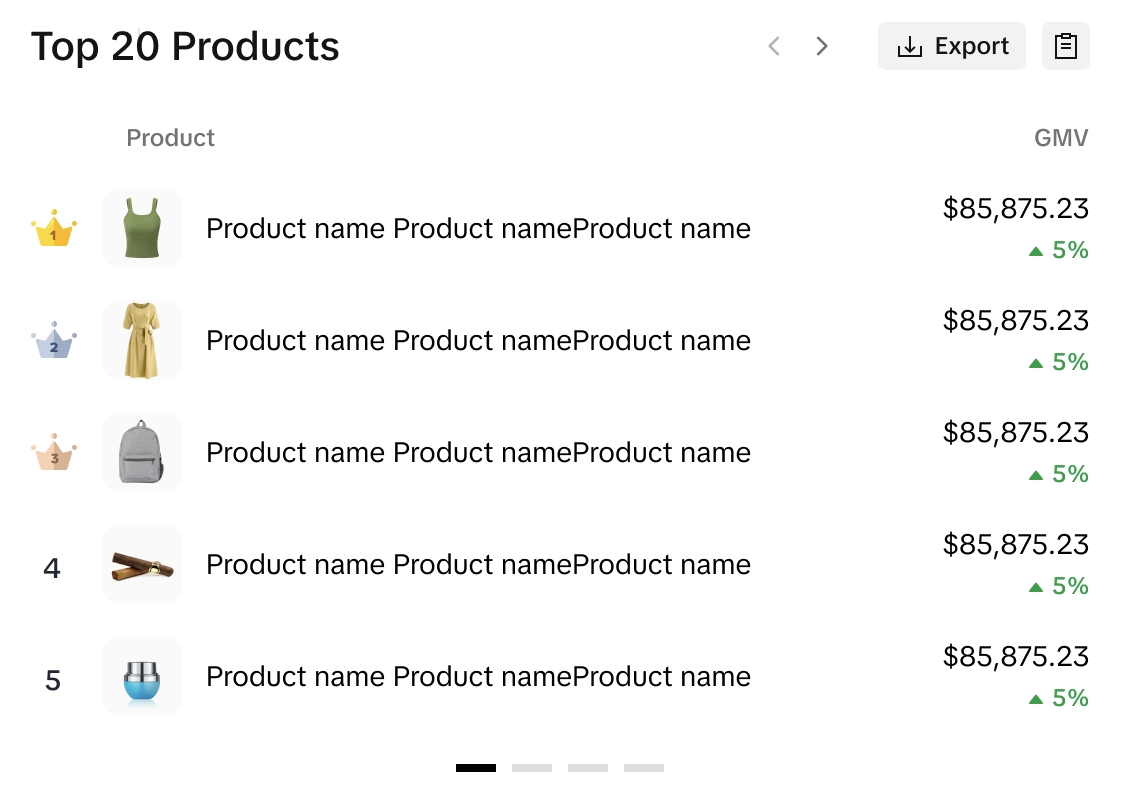Screen dimensions: 1126x798
Task: Open the blue cream jar product thumbnail
Action: (x=142, y=676)
